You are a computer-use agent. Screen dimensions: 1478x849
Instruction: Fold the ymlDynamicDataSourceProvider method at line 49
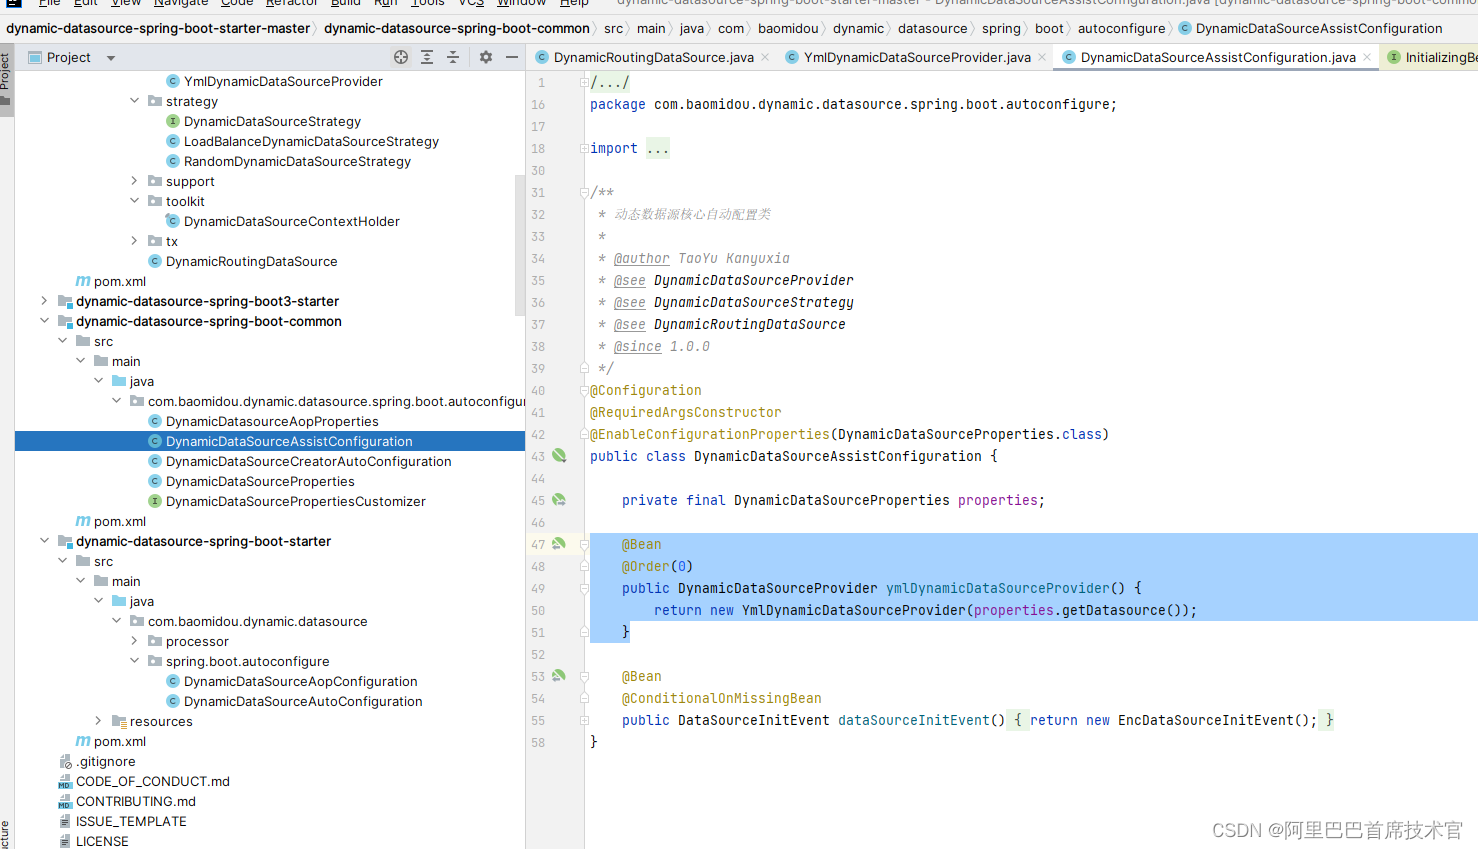point(584,588)
